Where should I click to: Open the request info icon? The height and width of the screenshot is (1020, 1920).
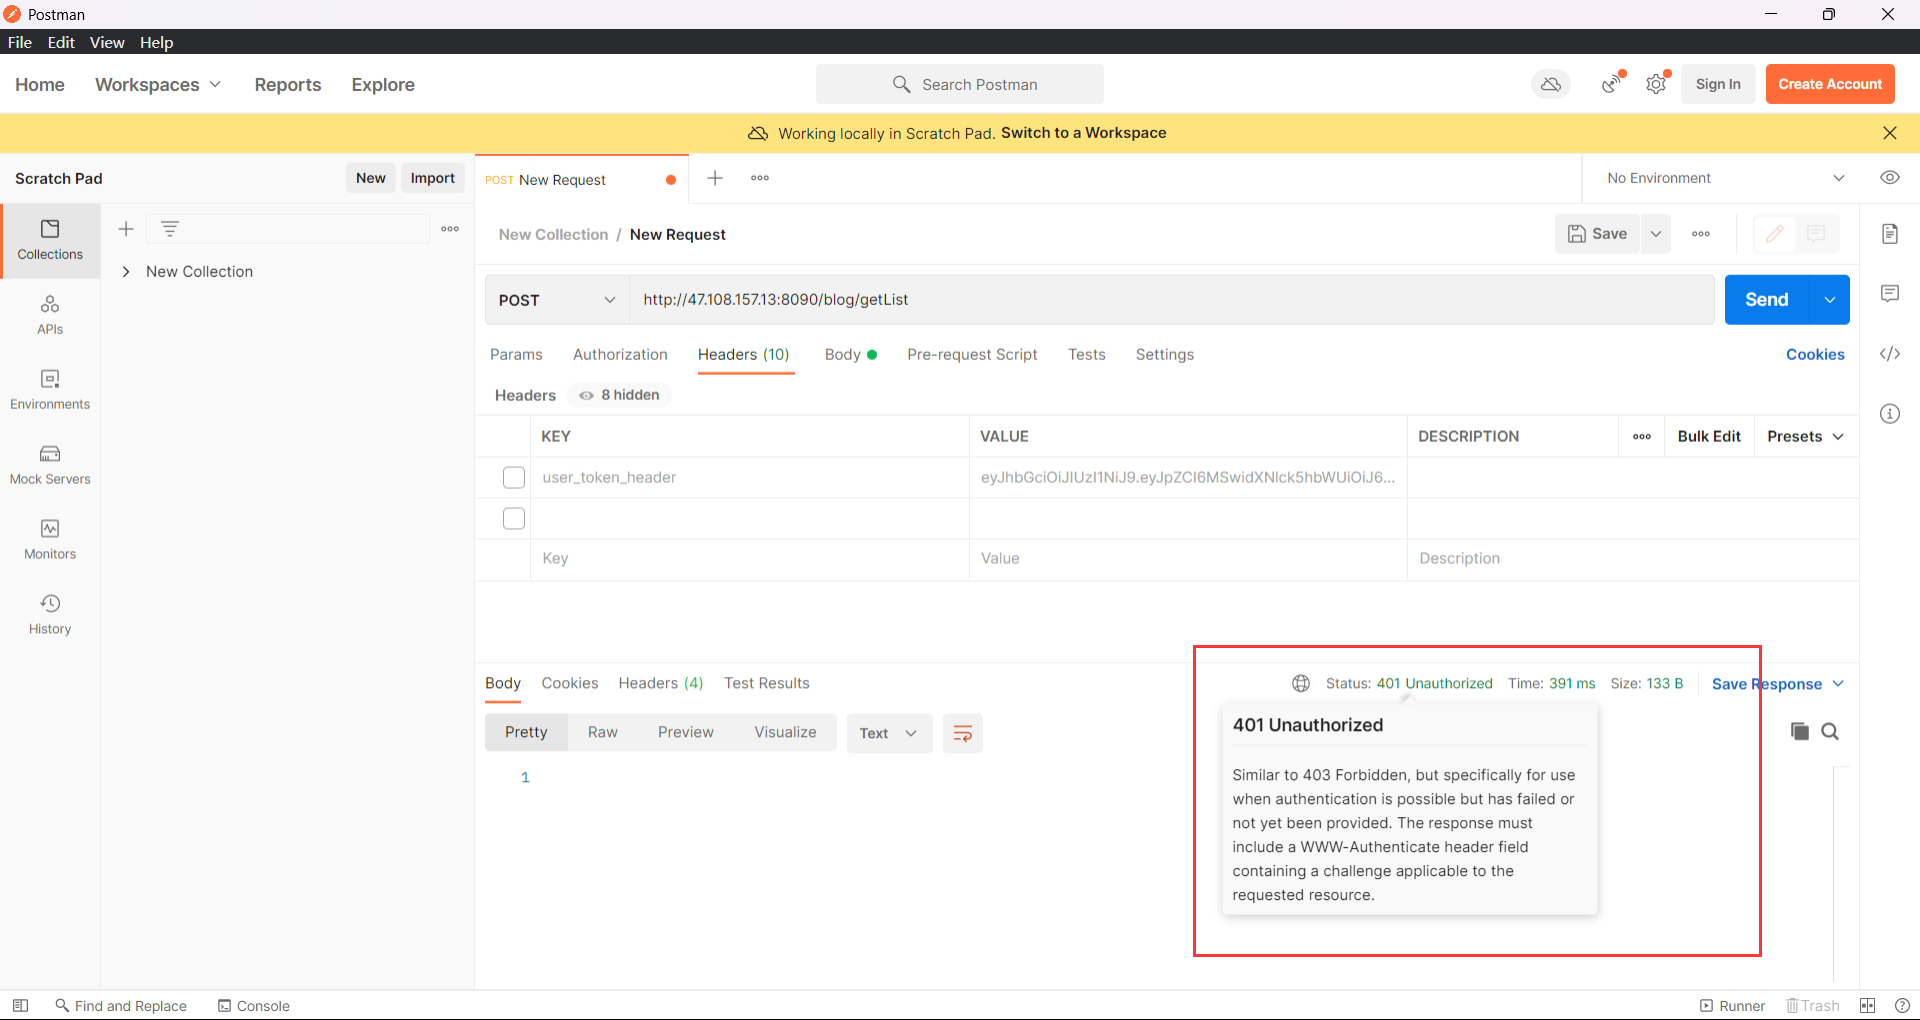coord(1890,414)
